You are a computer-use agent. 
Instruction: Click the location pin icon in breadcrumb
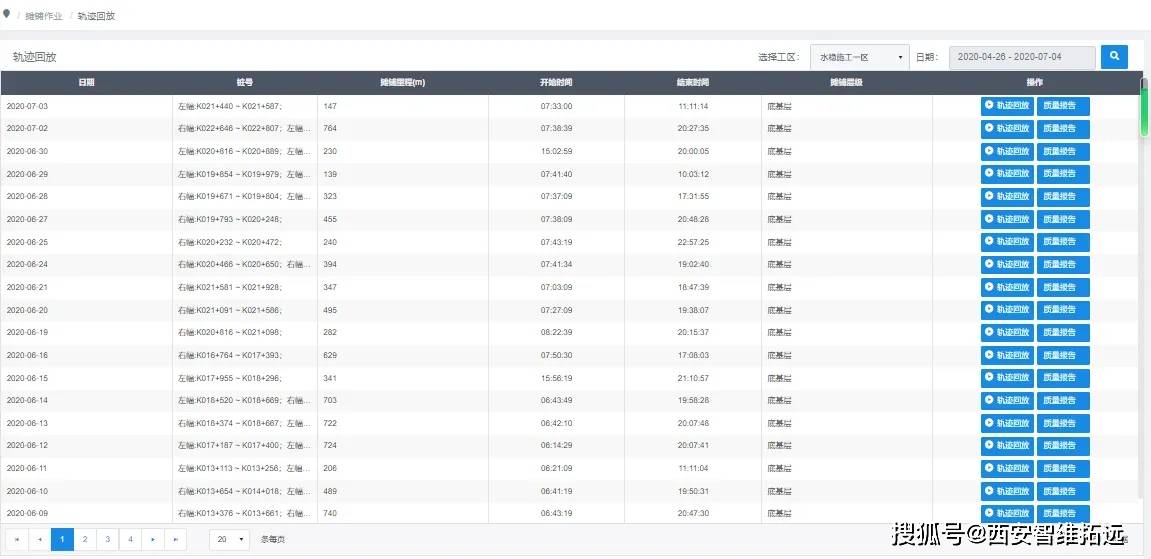coord(7,14)
